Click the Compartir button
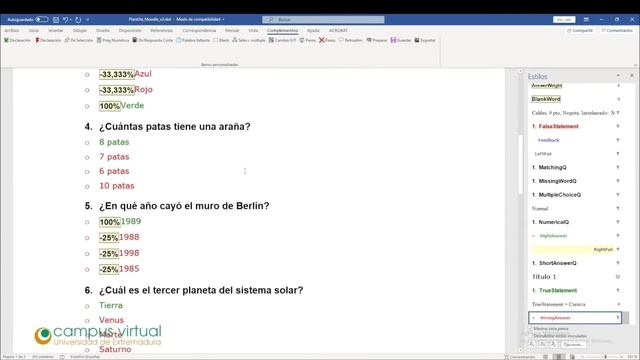 point(580,31)
